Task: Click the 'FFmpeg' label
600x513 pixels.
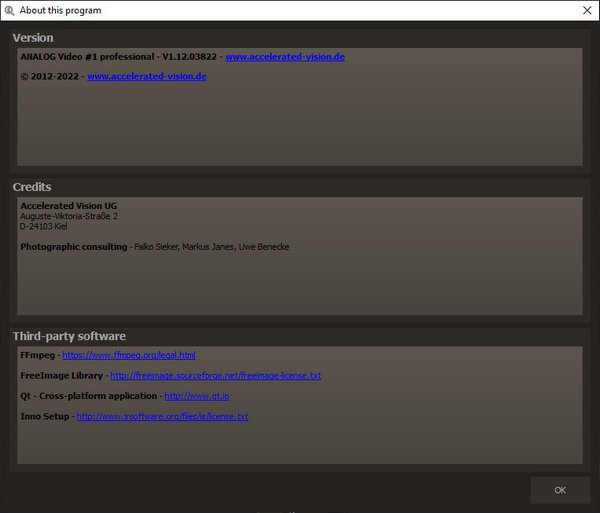Action: (x=38, y=355)
